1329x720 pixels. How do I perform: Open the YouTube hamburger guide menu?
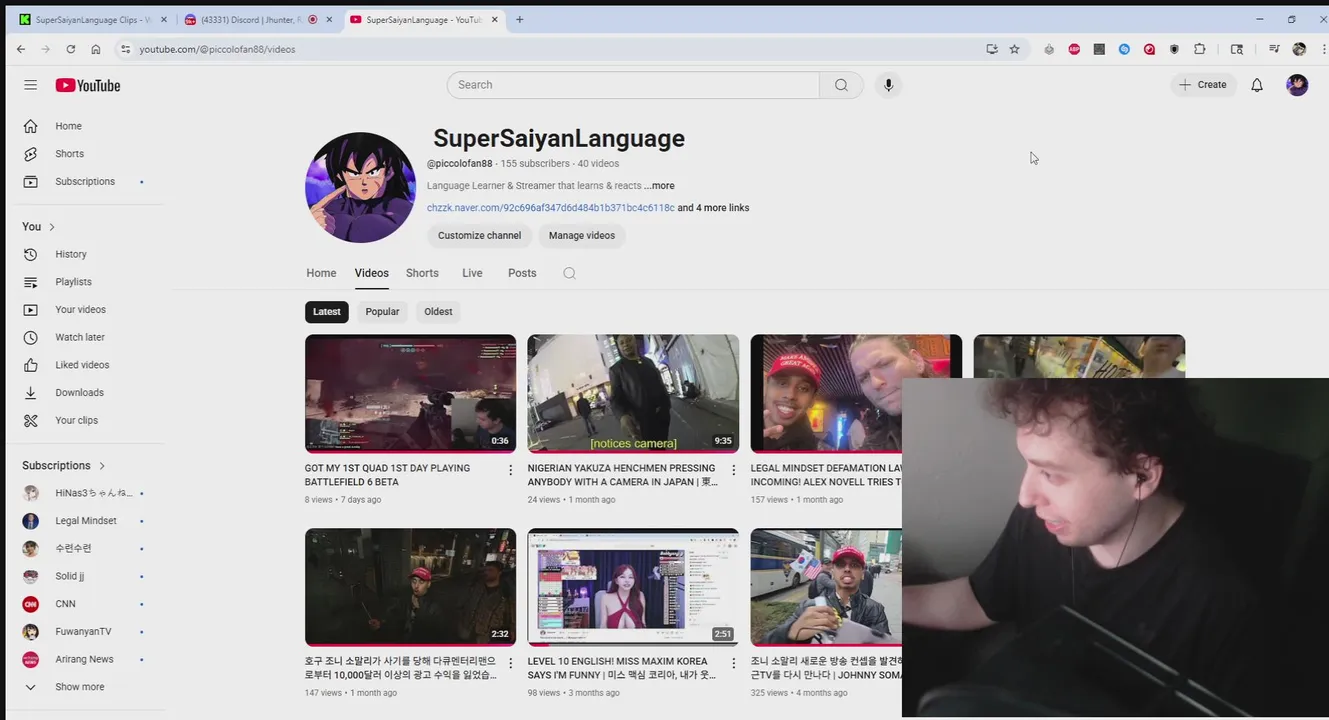point(30,85)
